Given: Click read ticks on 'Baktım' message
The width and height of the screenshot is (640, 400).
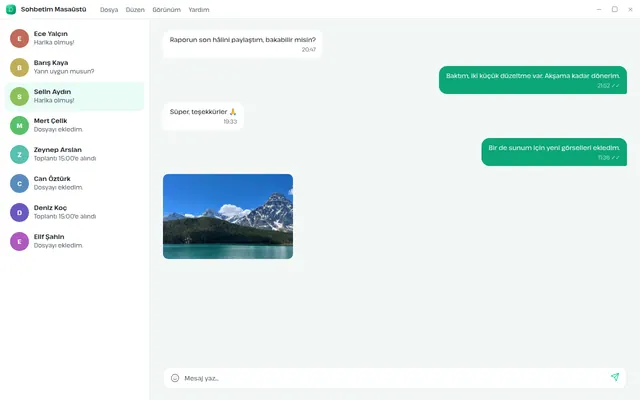Looking at the screenshot, I should point(616,86).
